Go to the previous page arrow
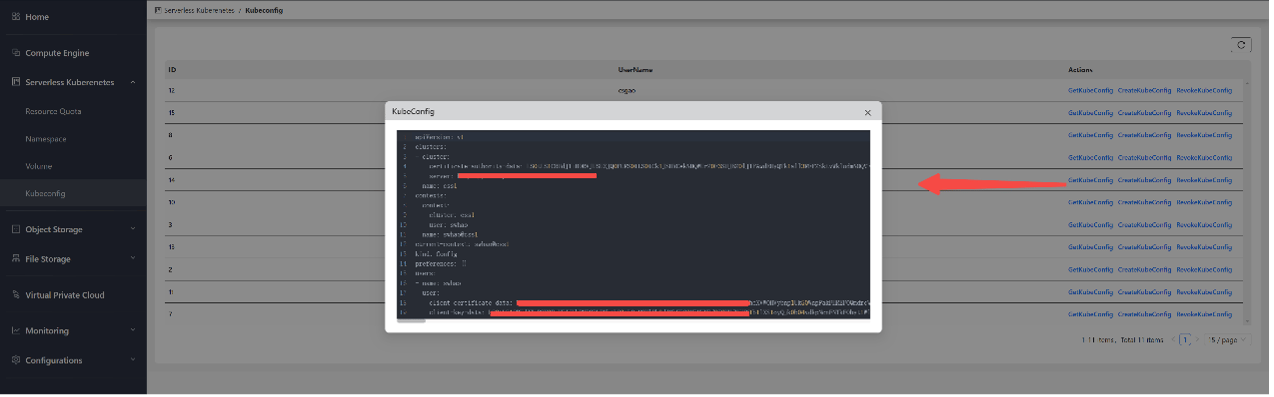 coord(1172,341)
